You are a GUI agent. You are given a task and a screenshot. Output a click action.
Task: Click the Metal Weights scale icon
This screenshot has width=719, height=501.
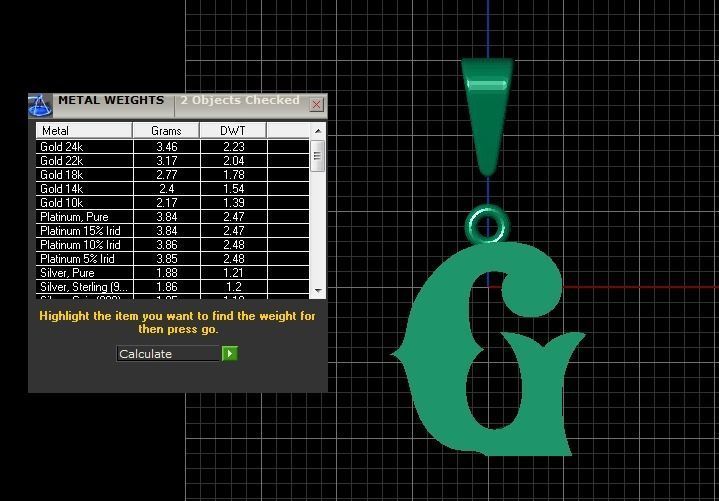[x=40, y=105]
